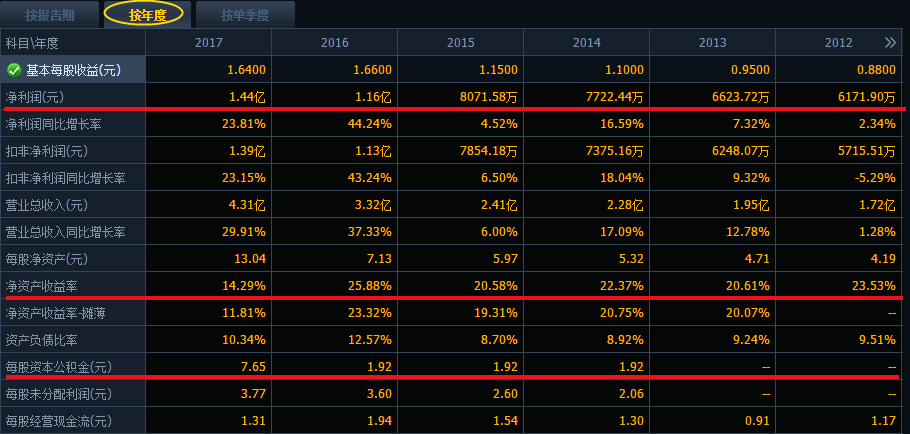Select the 科目\年度 header cell

pos(33,43)
